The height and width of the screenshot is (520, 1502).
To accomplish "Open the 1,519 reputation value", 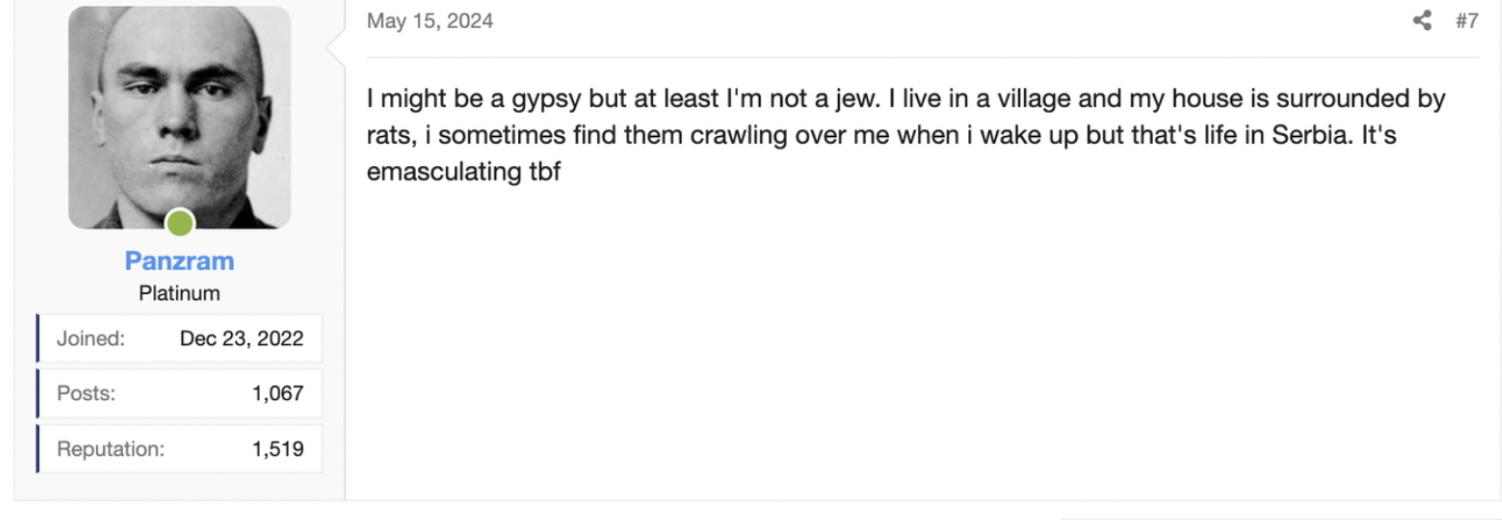I will click(277, 449).
